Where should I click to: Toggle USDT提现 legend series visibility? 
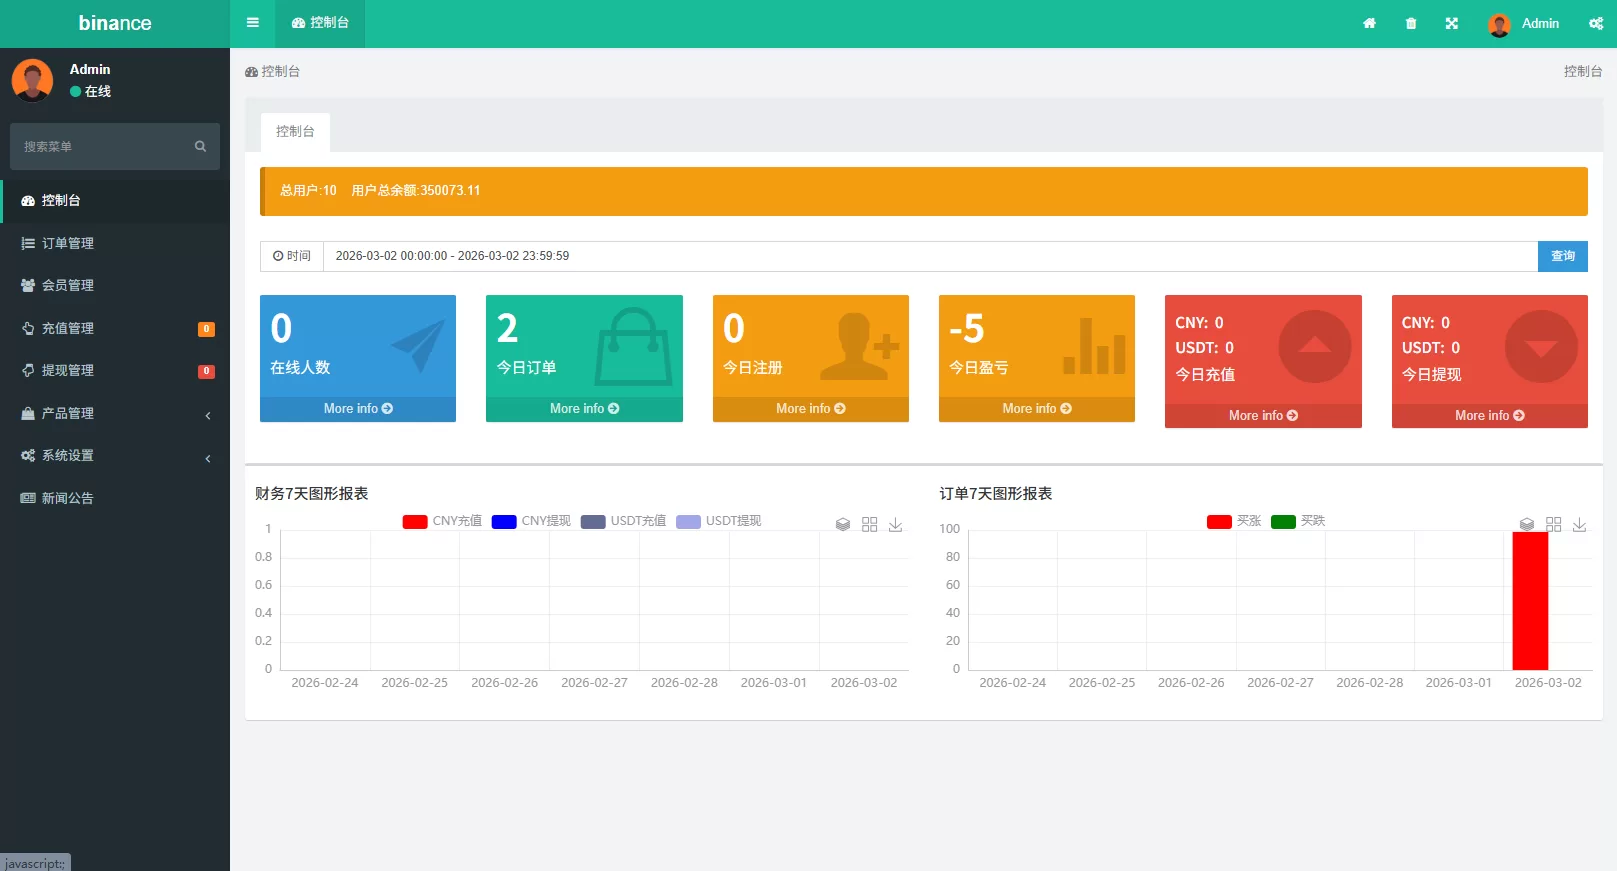point(719,521)
